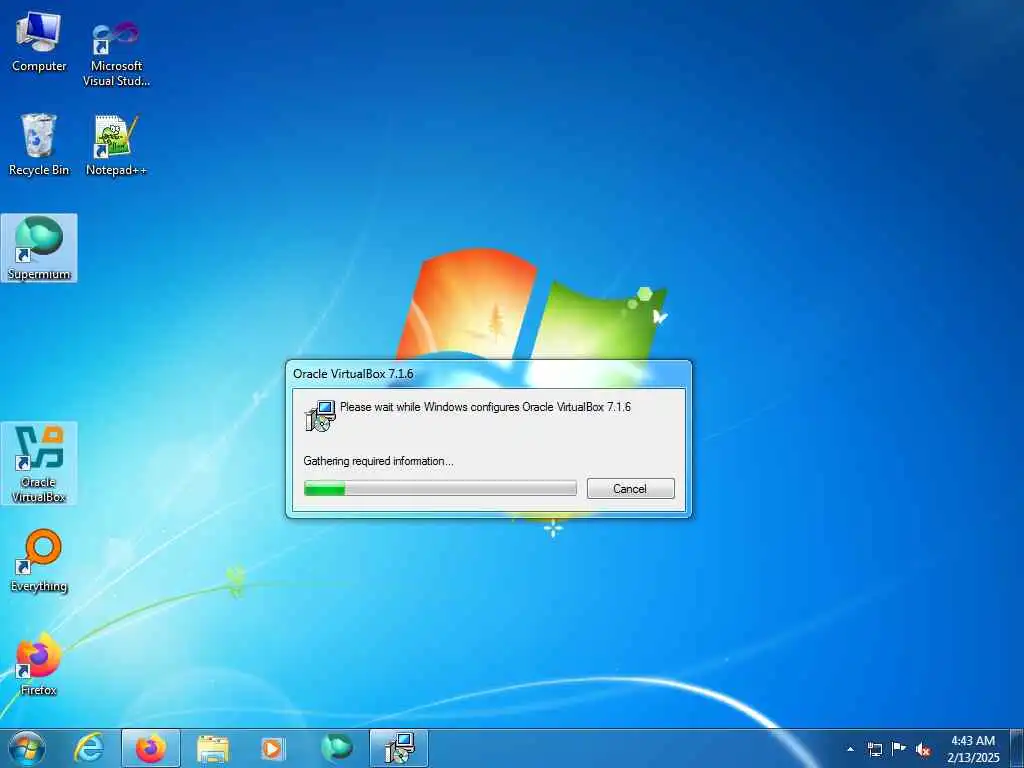Viewport: 1024px width, 768px height.
Task: Show hidden system tray icons arrow
Action: point(850,749)
